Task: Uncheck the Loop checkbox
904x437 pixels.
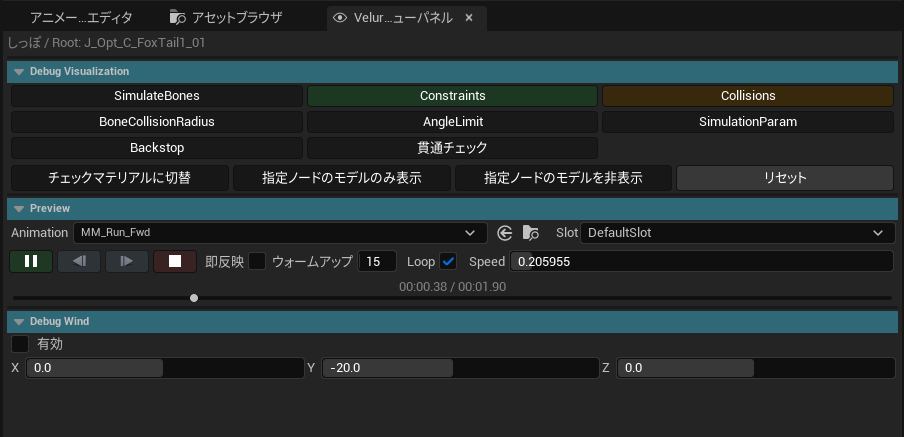Action: click(448, 261)
